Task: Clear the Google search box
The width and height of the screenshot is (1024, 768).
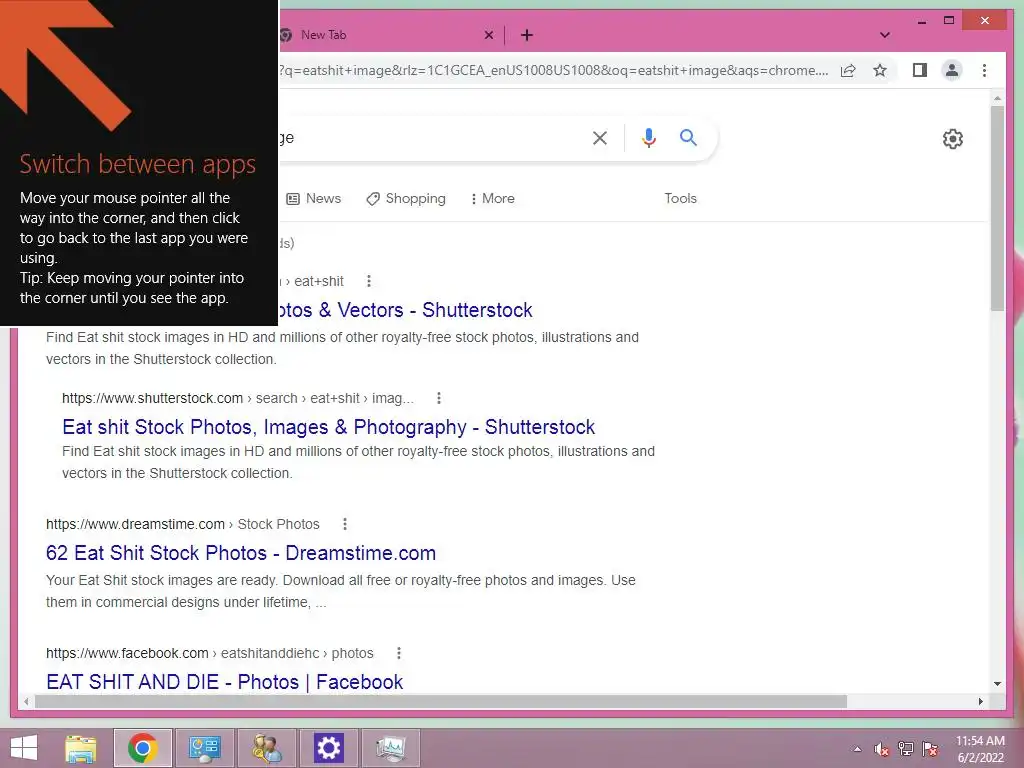Action: [600, 138]
